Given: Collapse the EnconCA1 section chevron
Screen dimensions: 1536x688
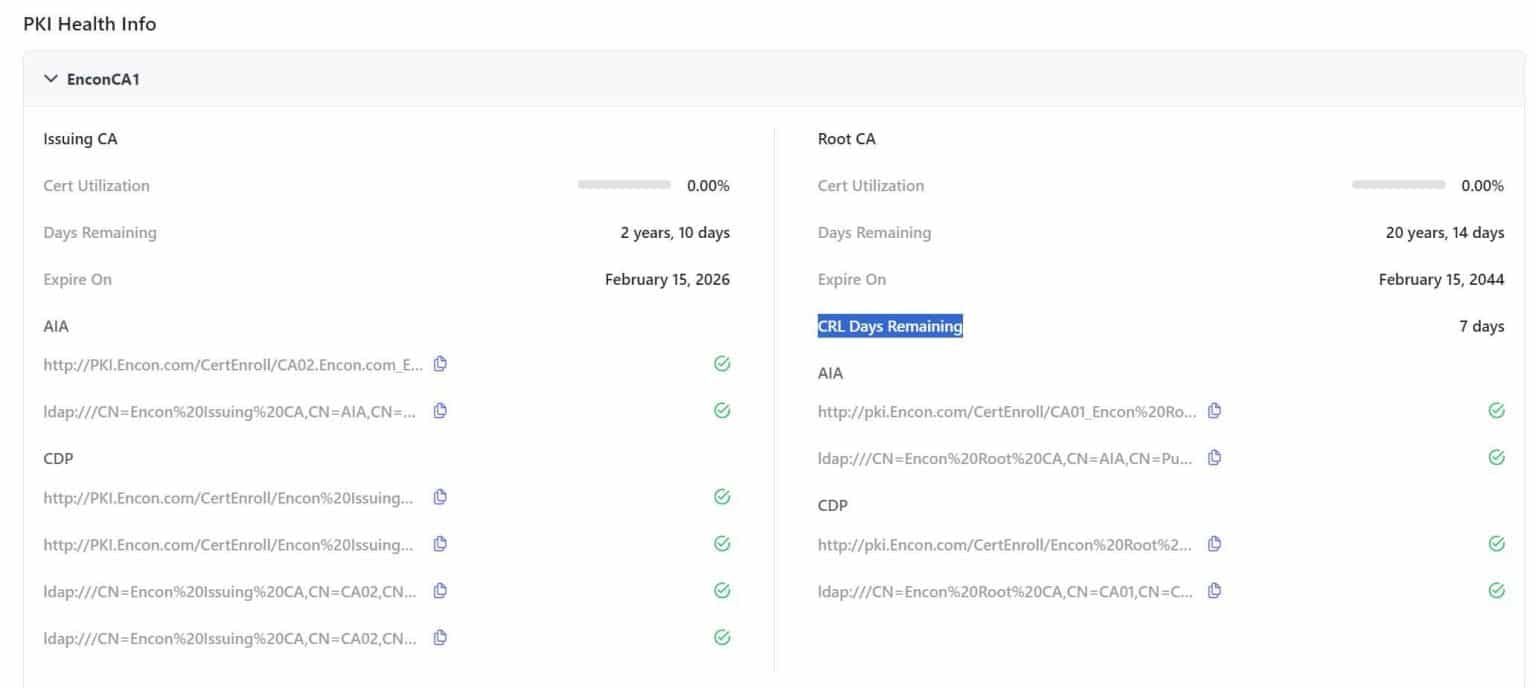Looking at the screenshot, I should [x=51, y=79].
